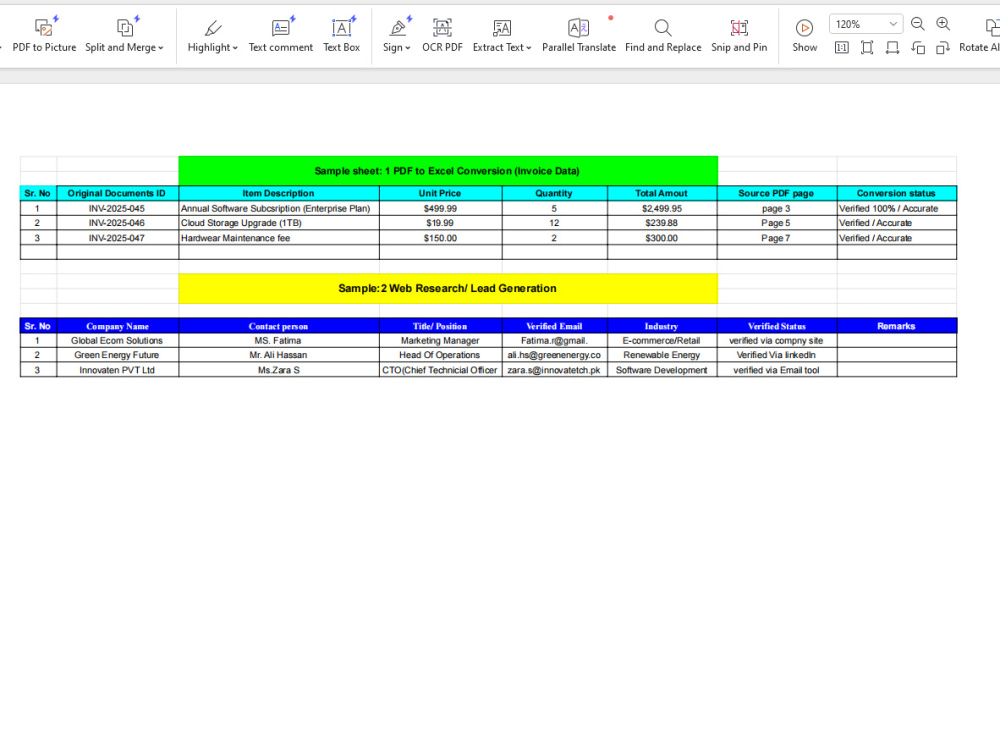The image size is (1000, 750).
Task: Rotate page clockwise
Action: 943,48
